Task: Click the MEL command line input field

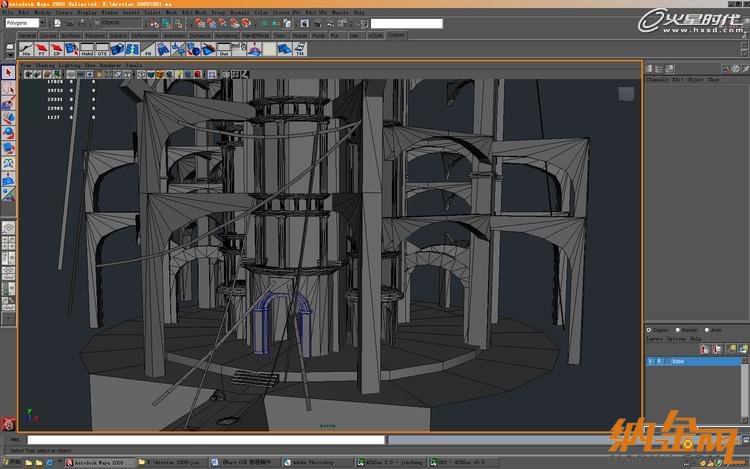Action: coord(200,439)
